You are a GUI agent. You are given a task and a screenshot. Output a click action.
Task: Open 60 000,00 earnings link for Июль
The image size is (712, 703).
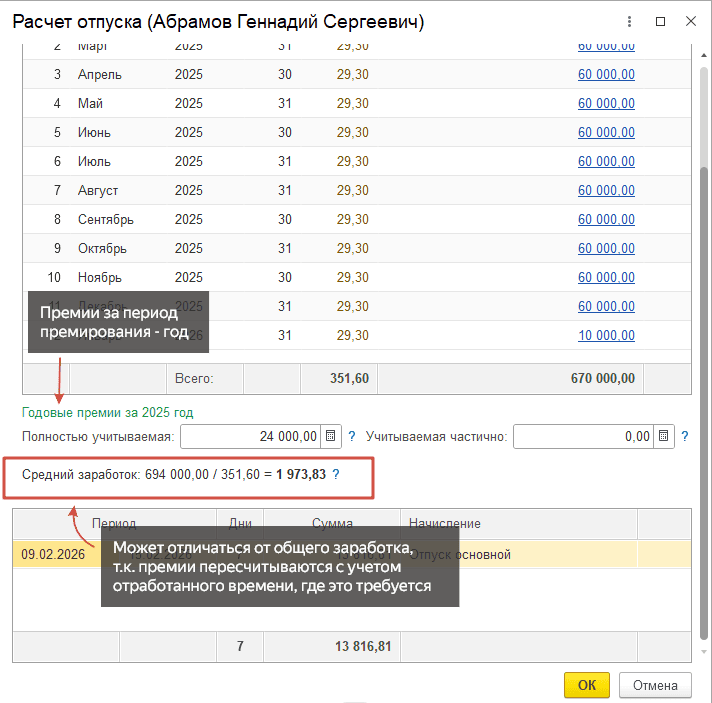(x=606, y=162)
